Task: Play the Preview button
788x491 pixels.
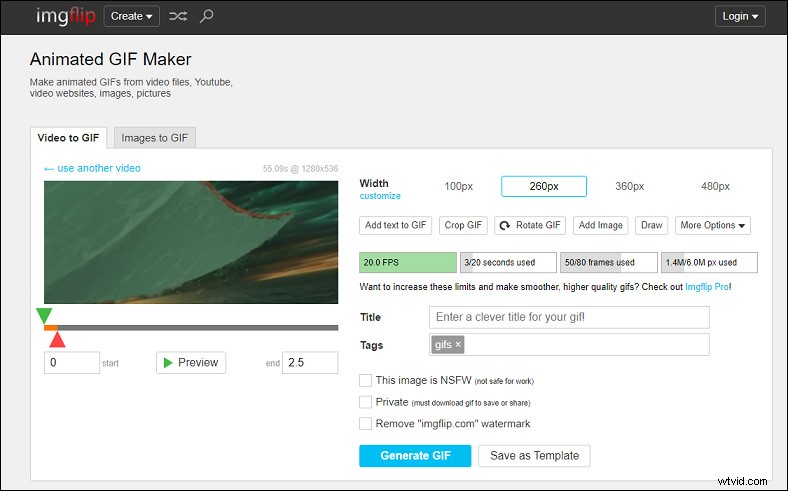Action: [x=191, y=363]
